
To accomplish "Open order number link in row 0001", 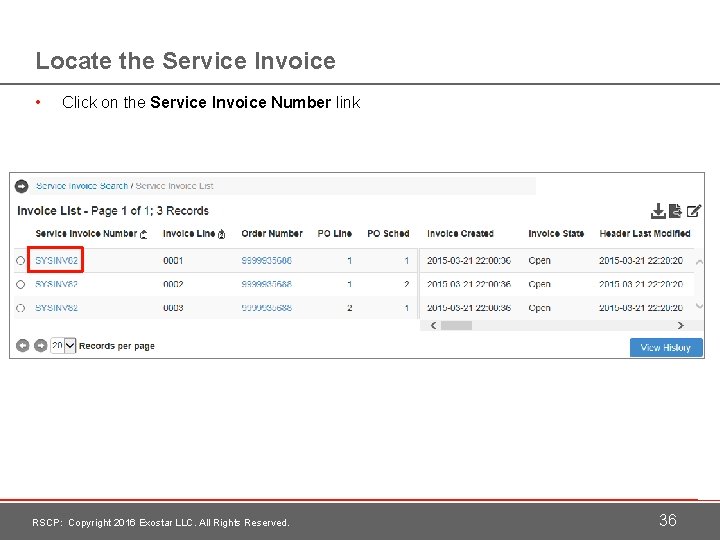I will click(266, 260).
